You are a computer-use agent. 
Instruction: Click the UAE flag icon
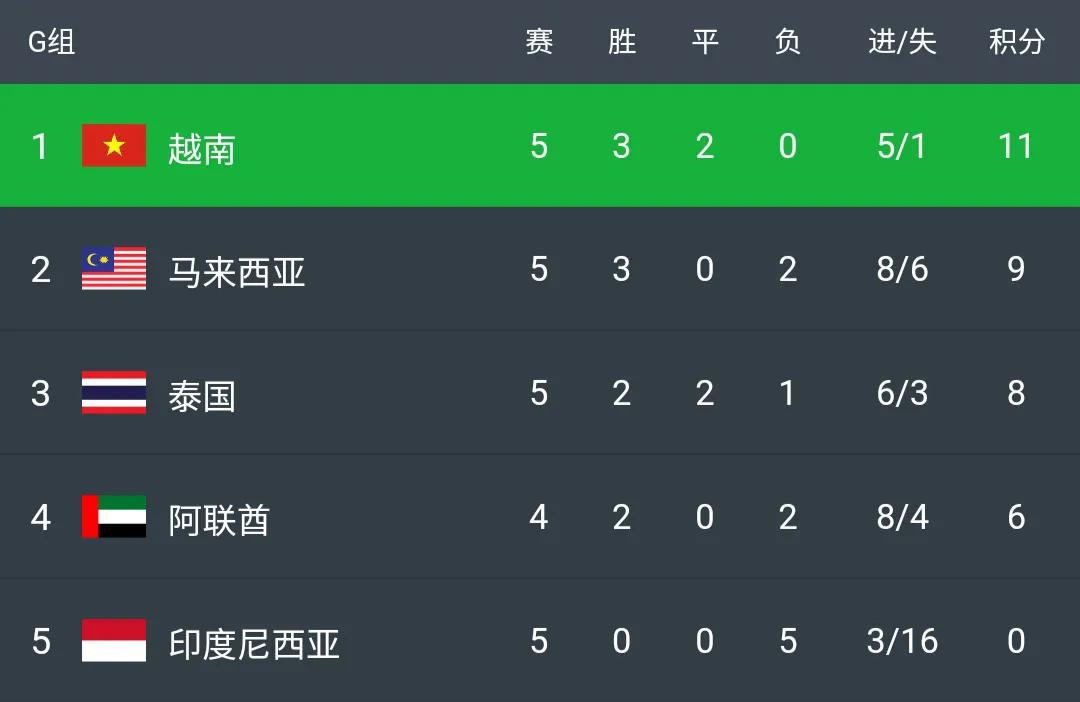114,517
